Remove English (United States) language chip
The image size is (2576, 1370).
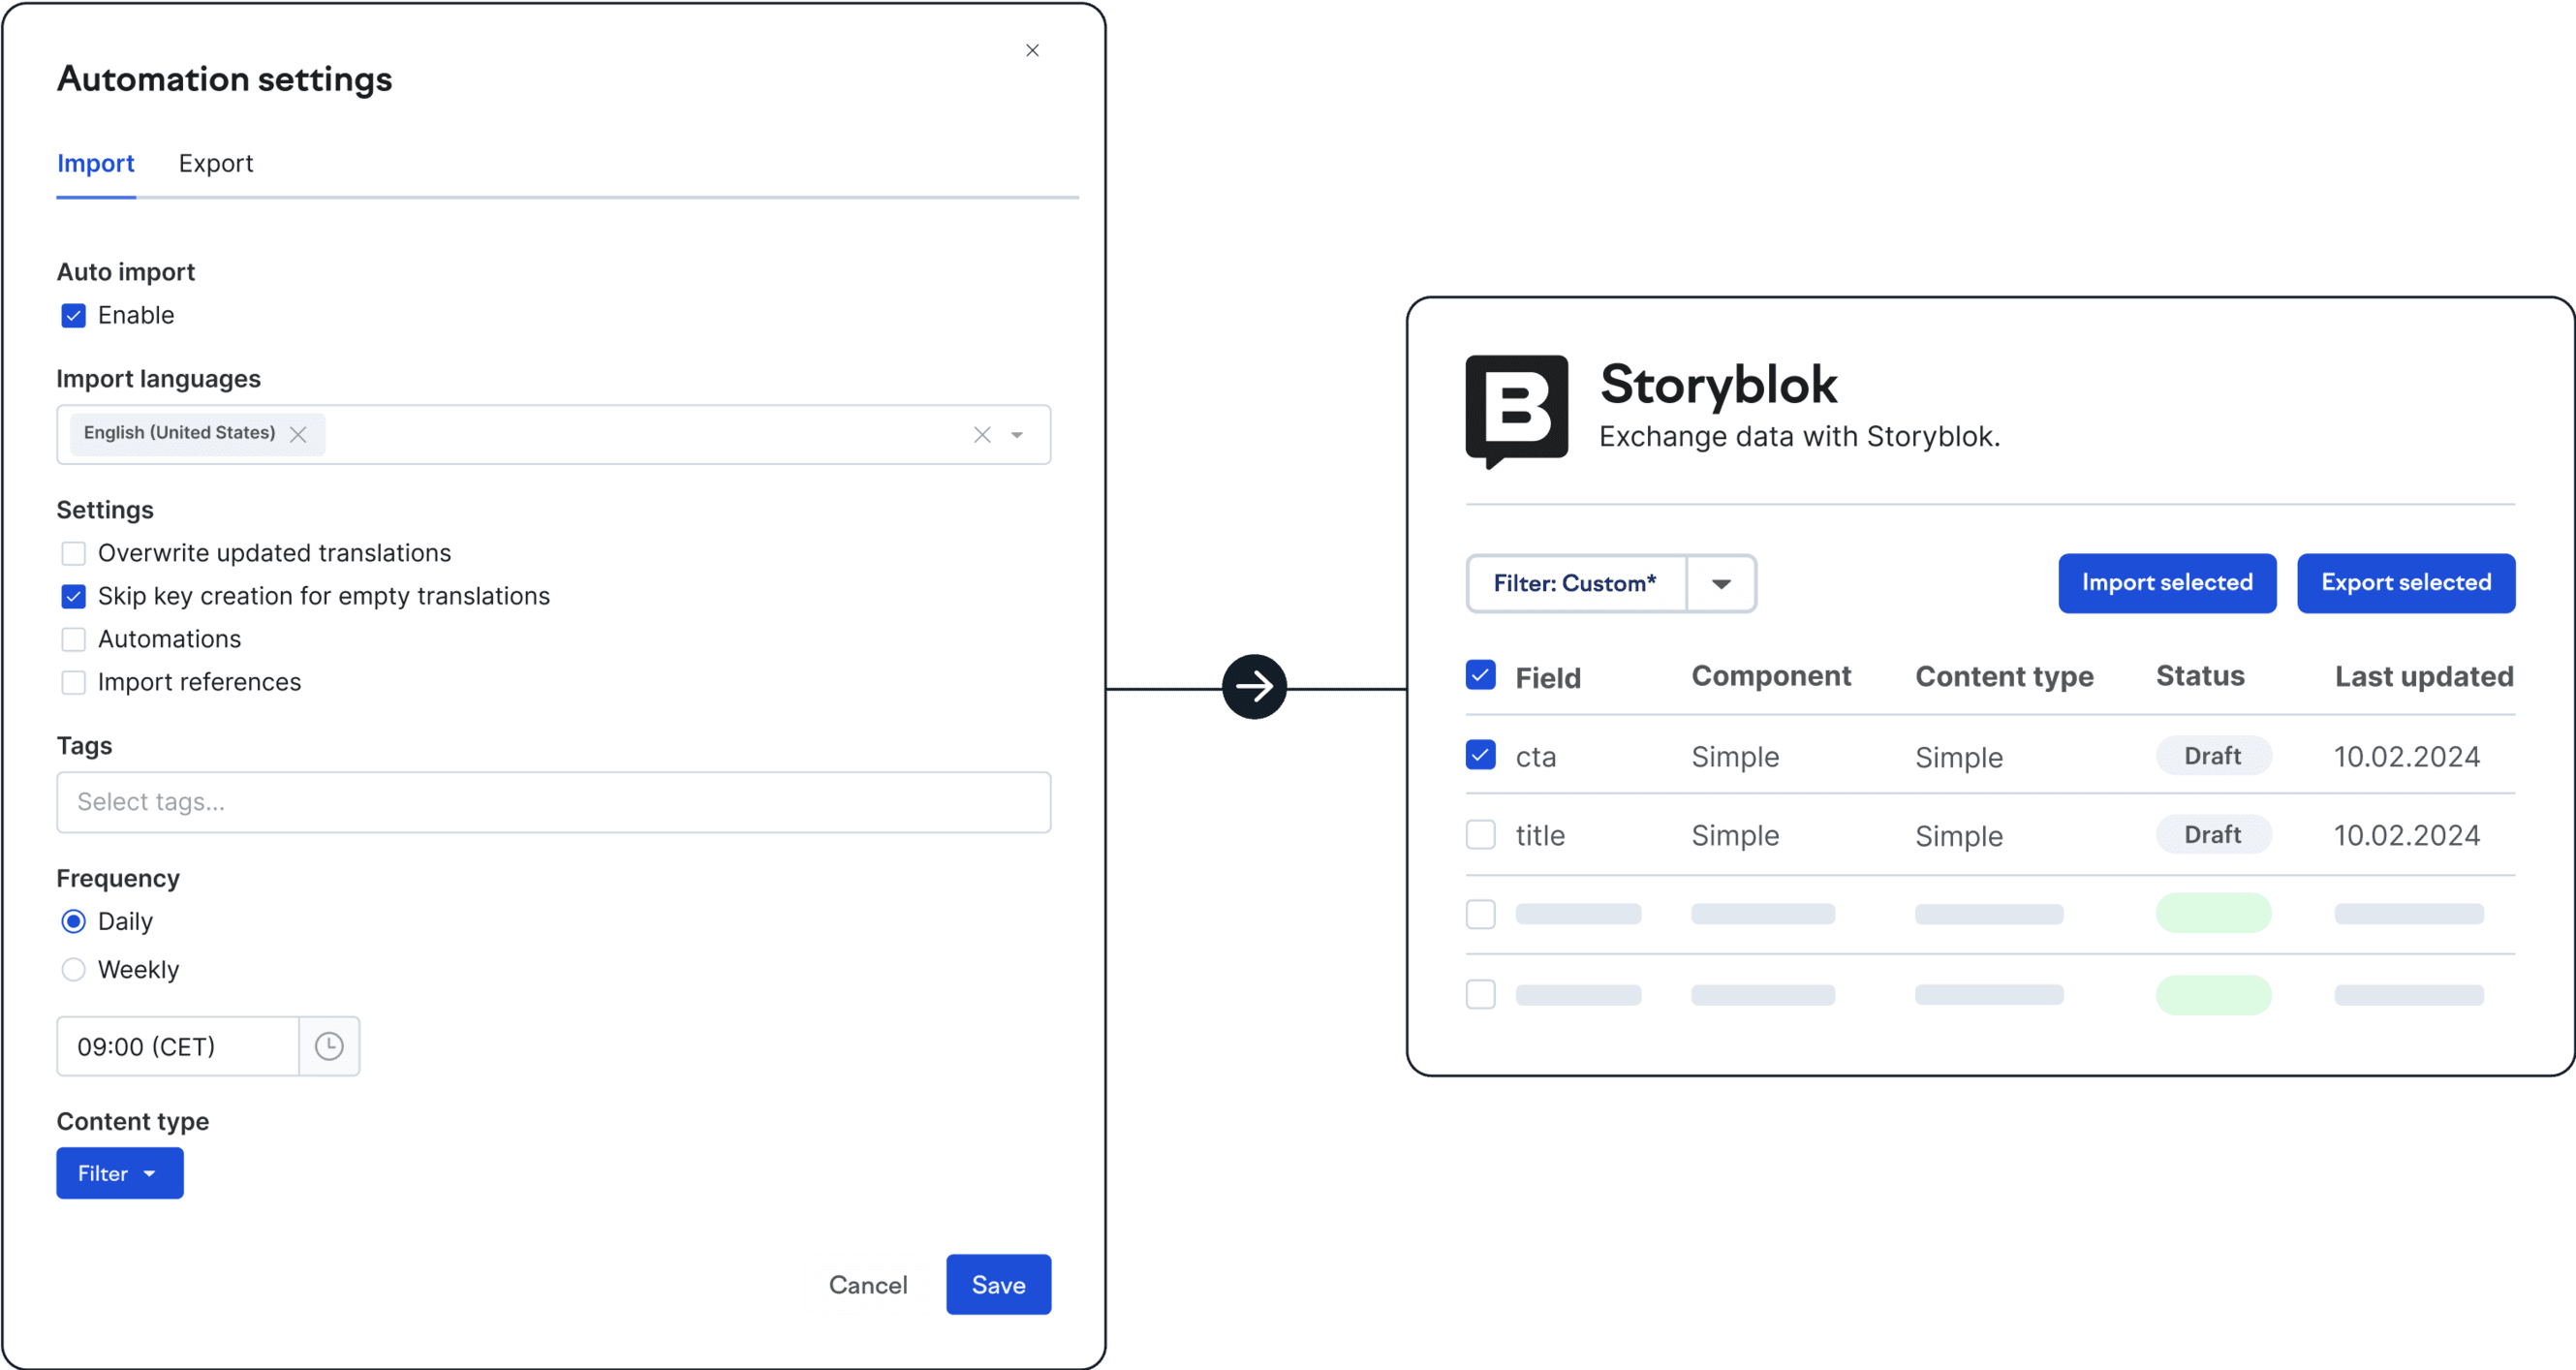coord(298,434)
